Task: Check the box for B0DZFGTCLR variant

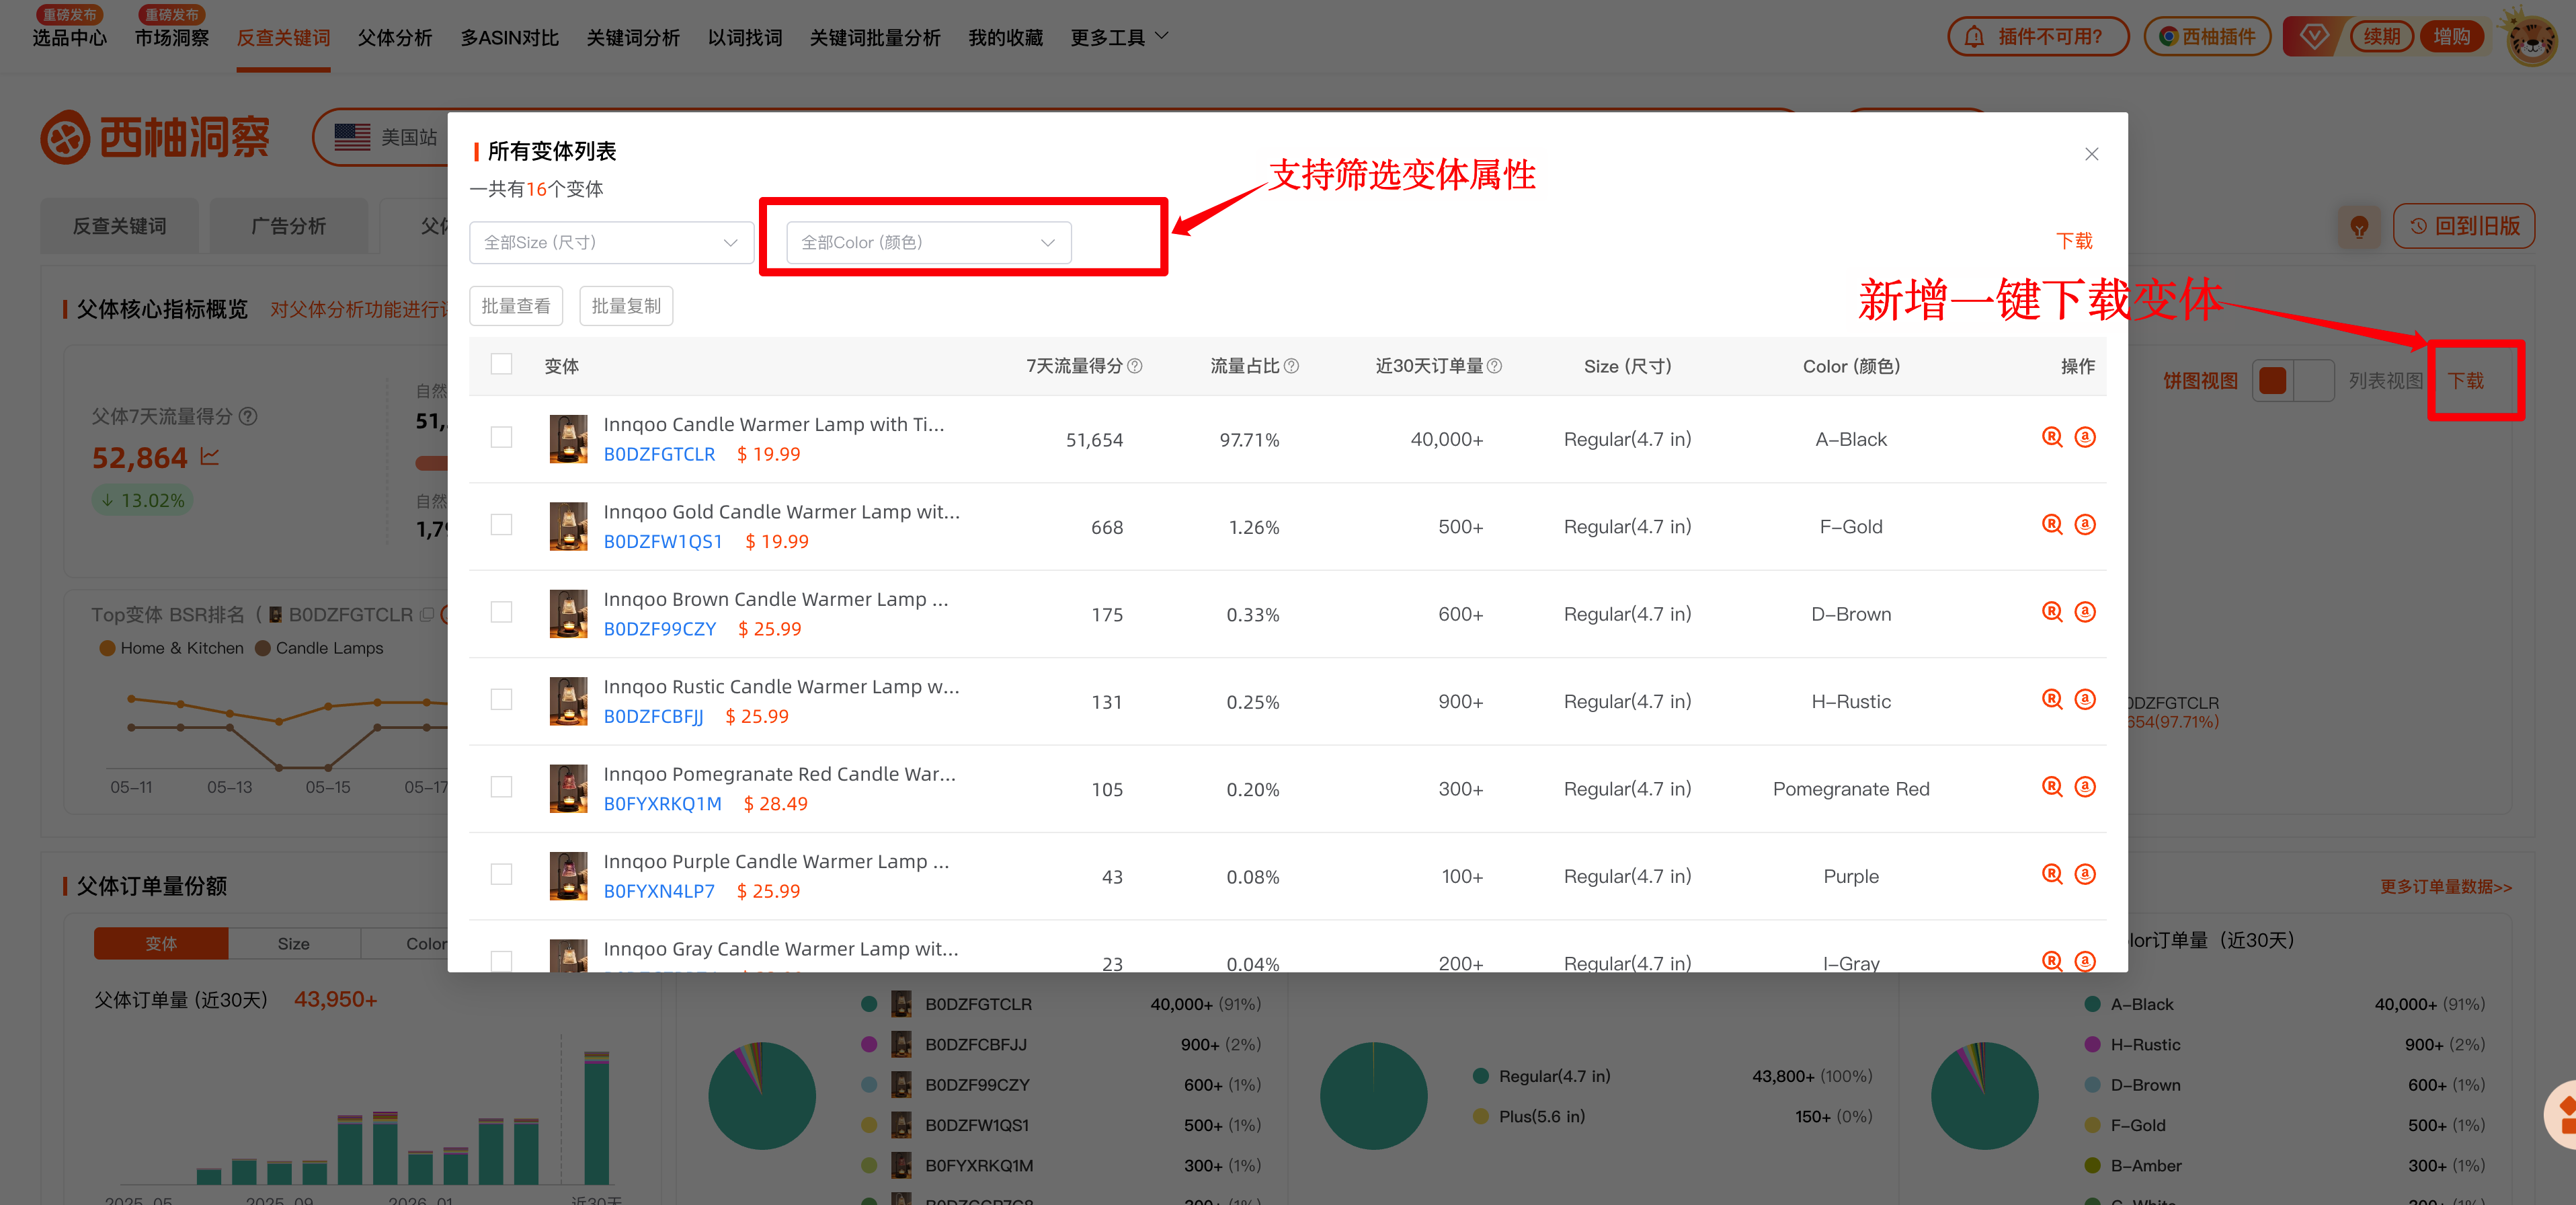Action: [501, 437]
